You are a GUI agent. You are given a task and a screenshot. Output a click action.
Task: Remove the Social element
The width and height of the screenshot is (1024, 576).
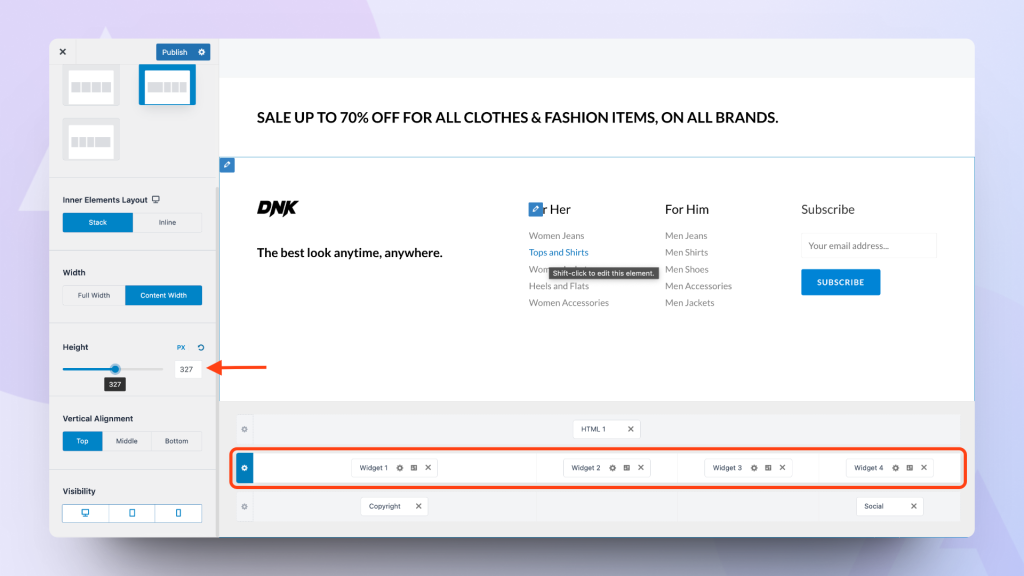(914, 506)
